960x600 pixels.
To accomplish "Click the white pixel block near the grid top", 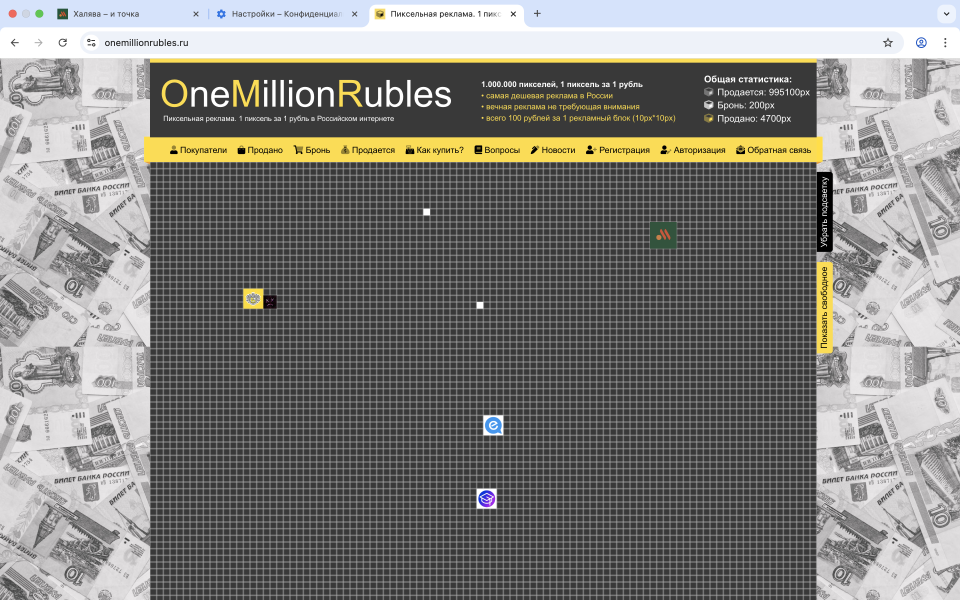I will [427, 212].
